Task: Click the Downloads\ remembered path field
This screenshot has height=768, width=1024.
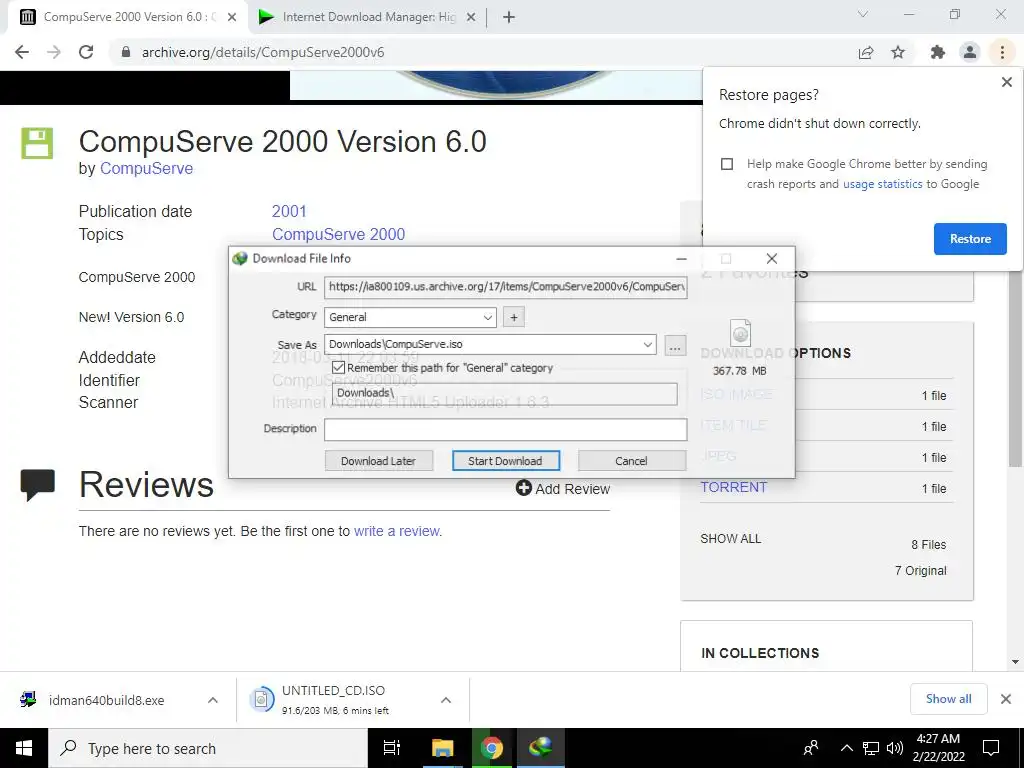Action: coord(505,393)
